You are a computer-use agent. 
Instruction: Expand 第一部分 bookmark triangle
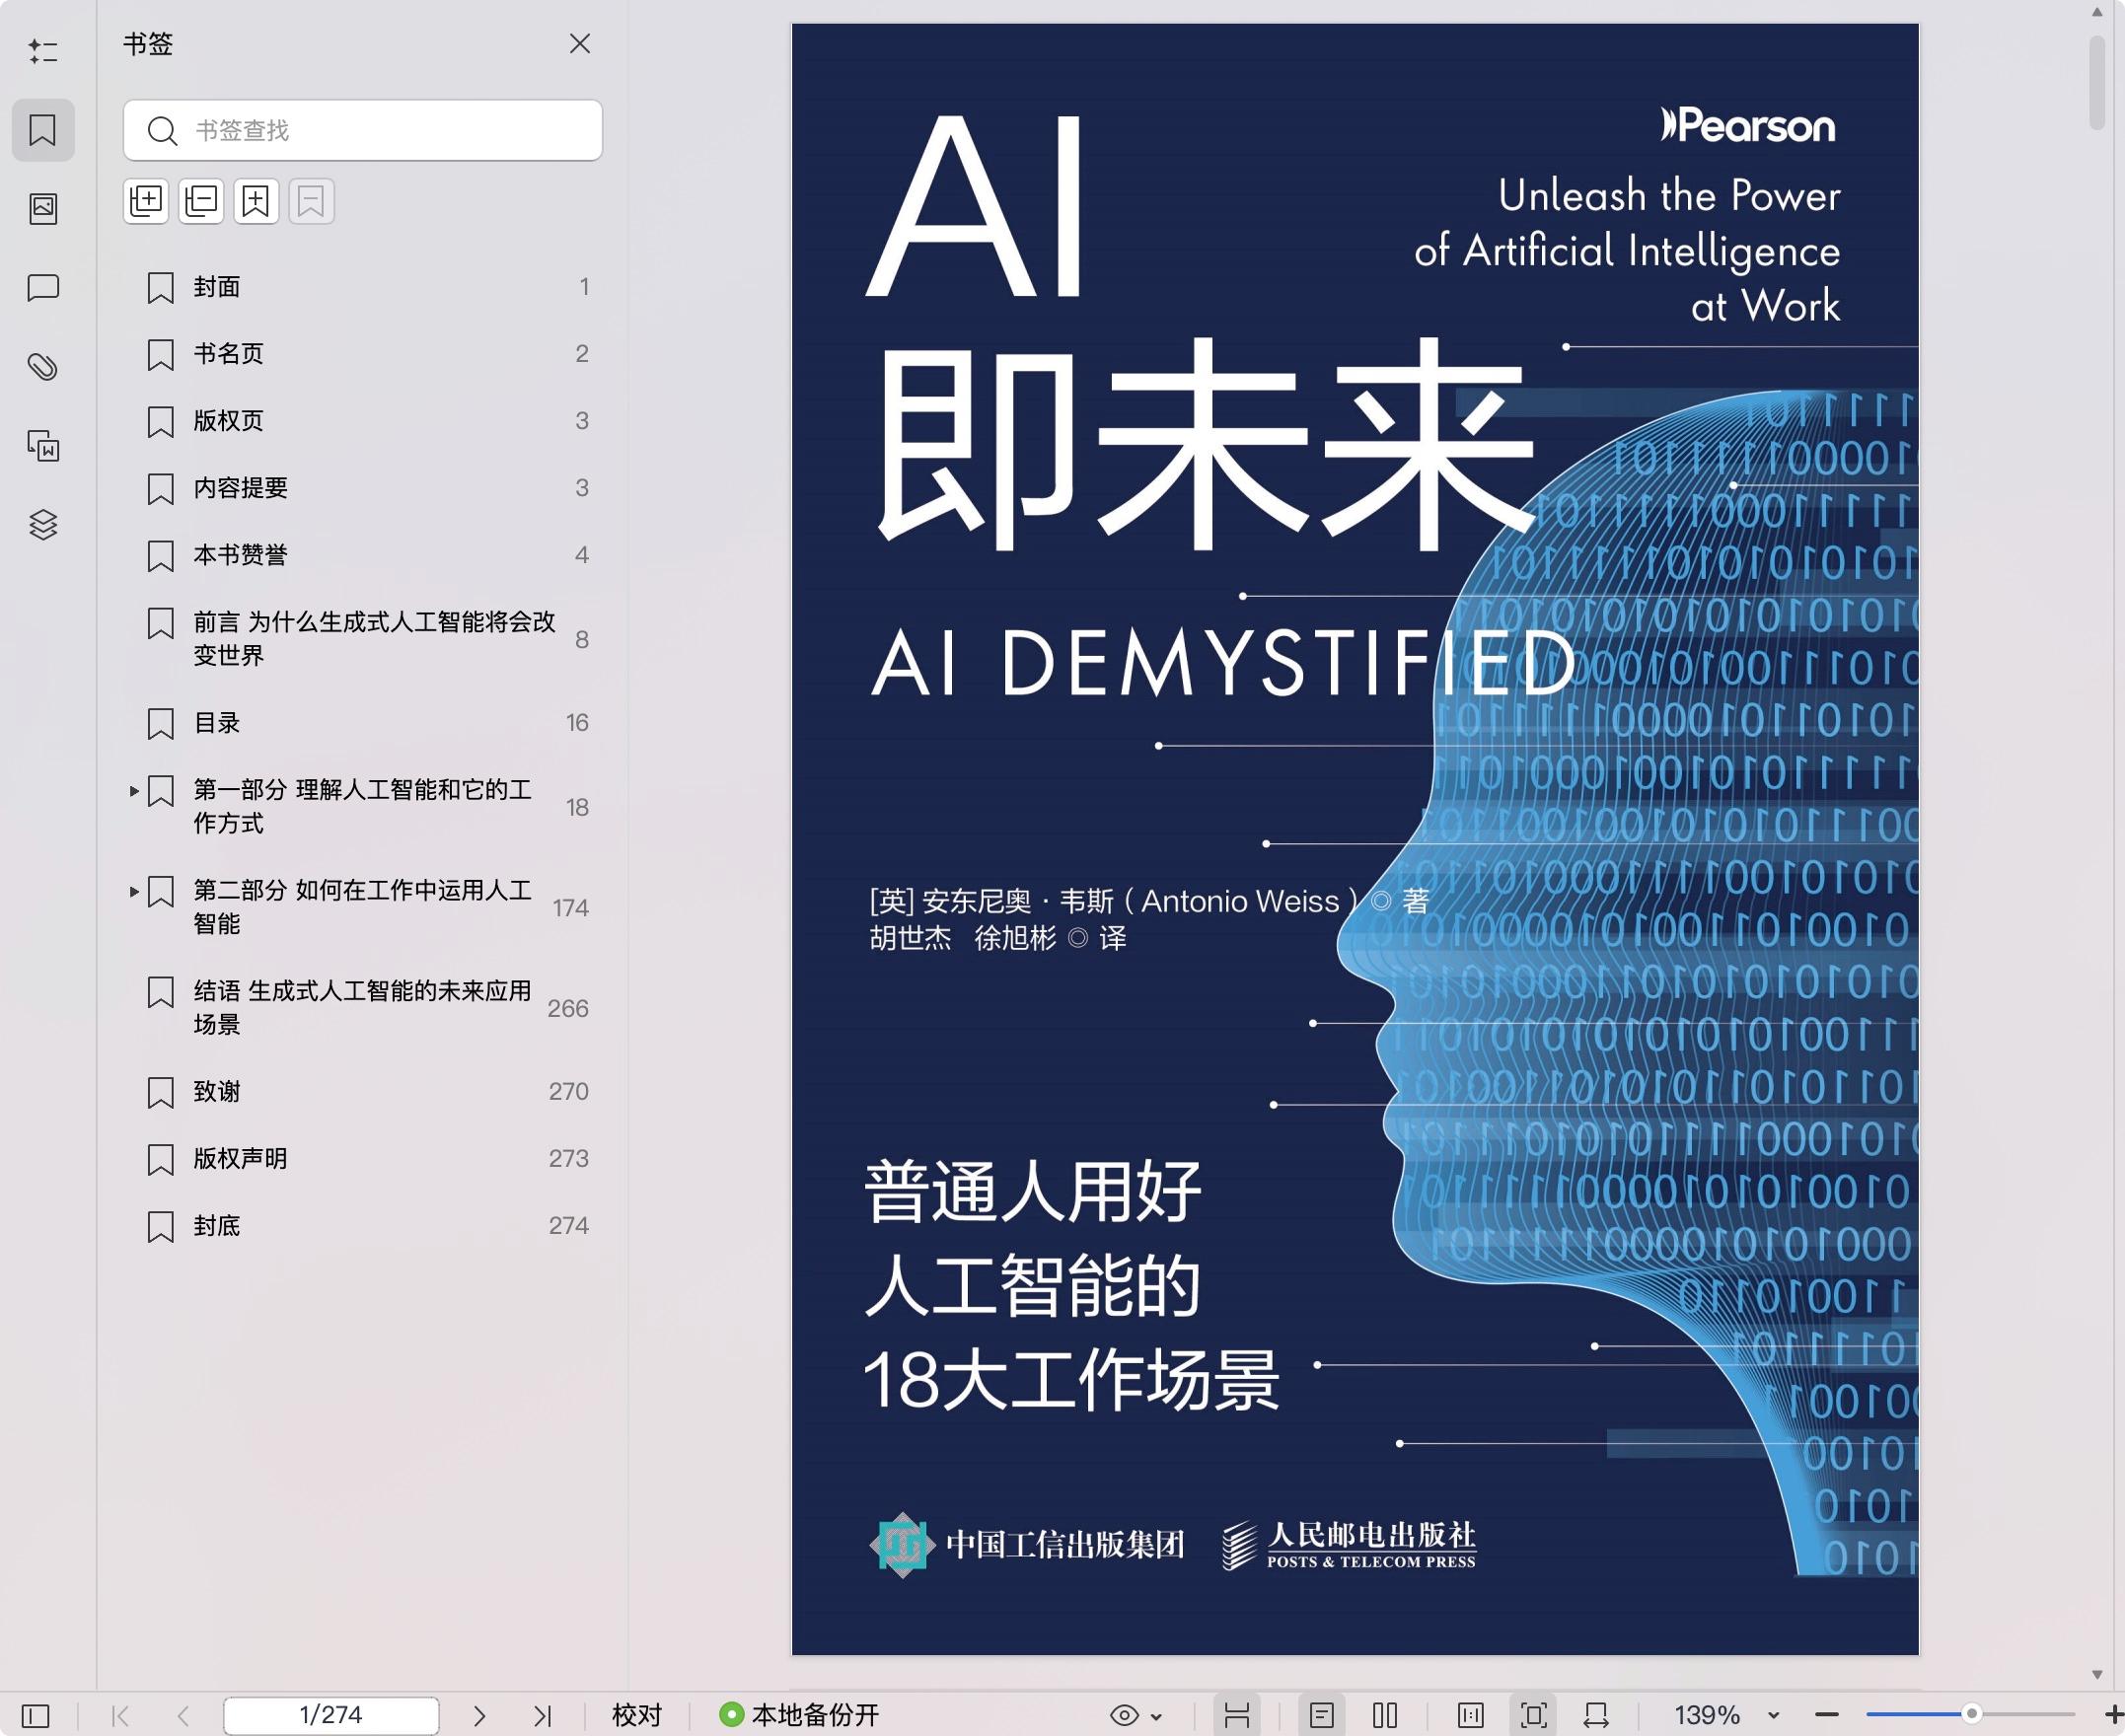point(134,791)
